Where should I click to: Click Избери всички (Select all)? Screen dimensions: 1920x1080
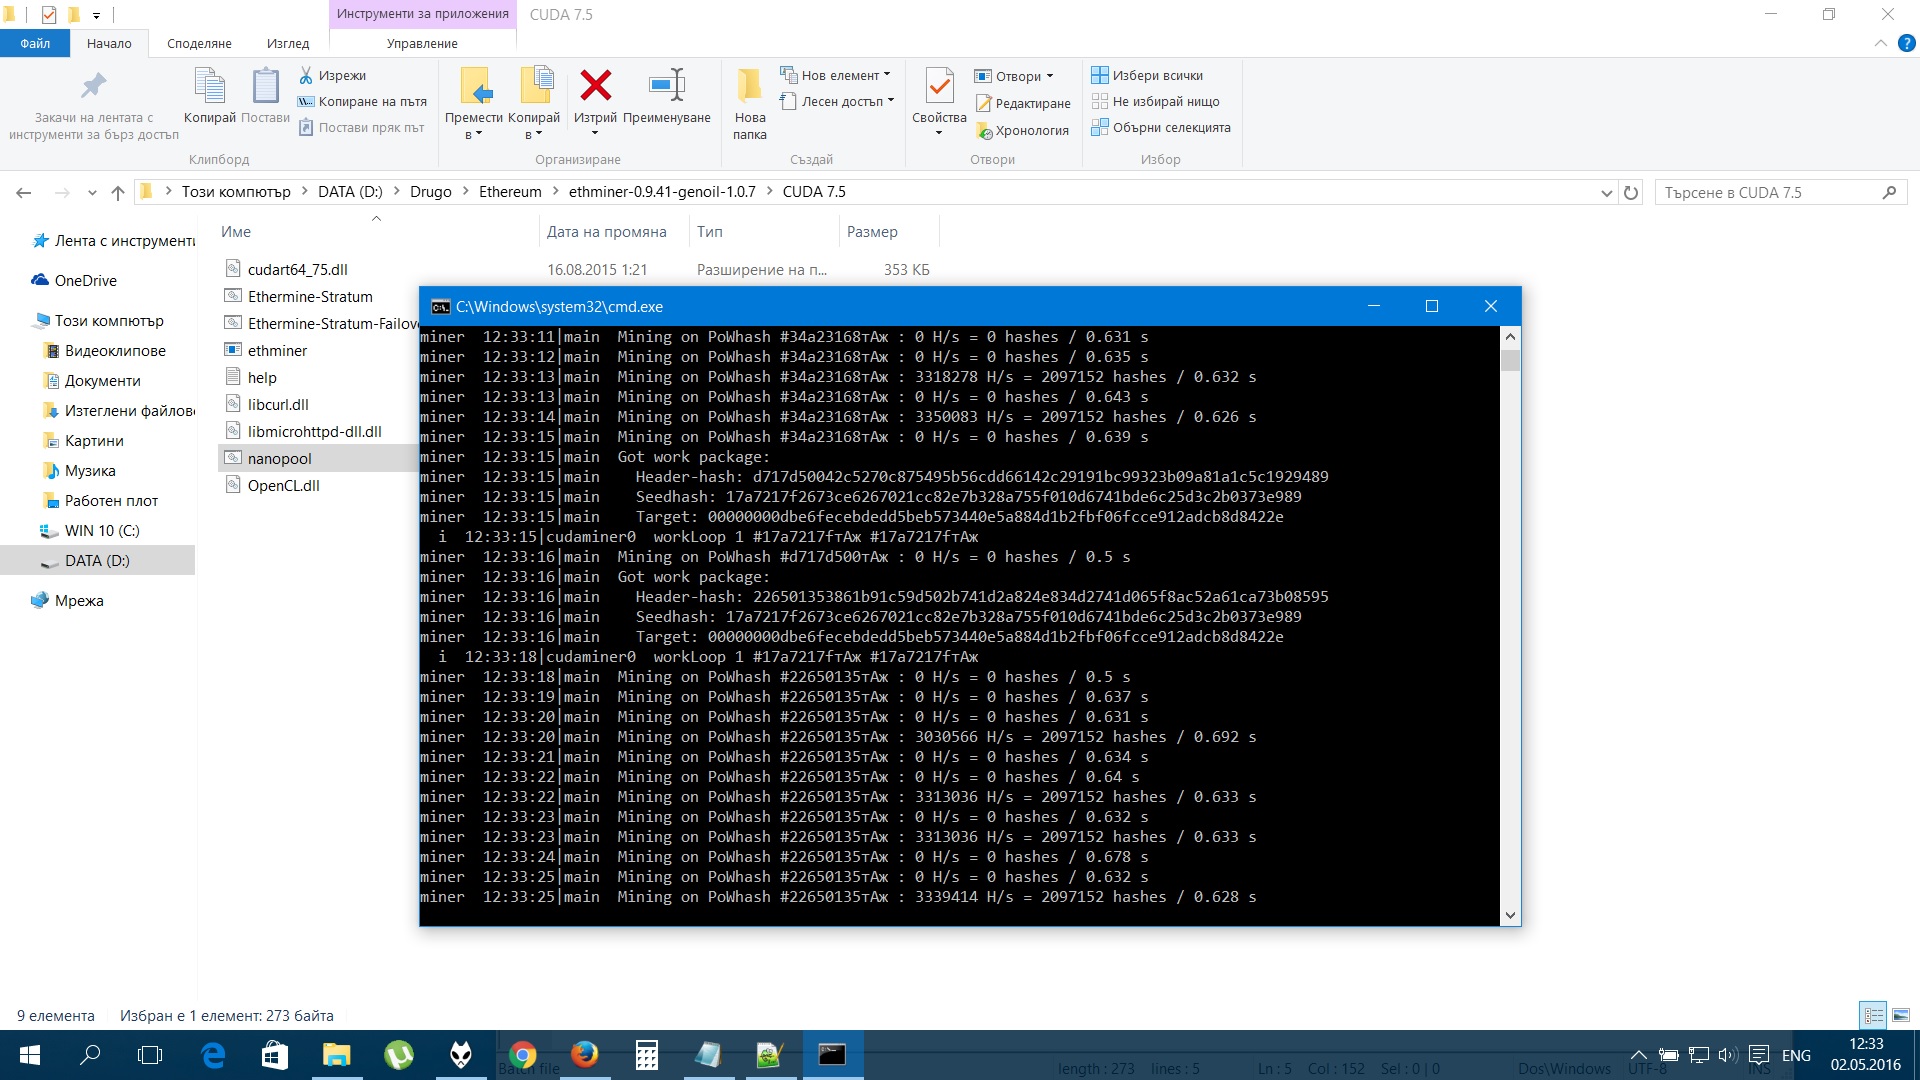pyautogui.click(x=1147, y=75)
